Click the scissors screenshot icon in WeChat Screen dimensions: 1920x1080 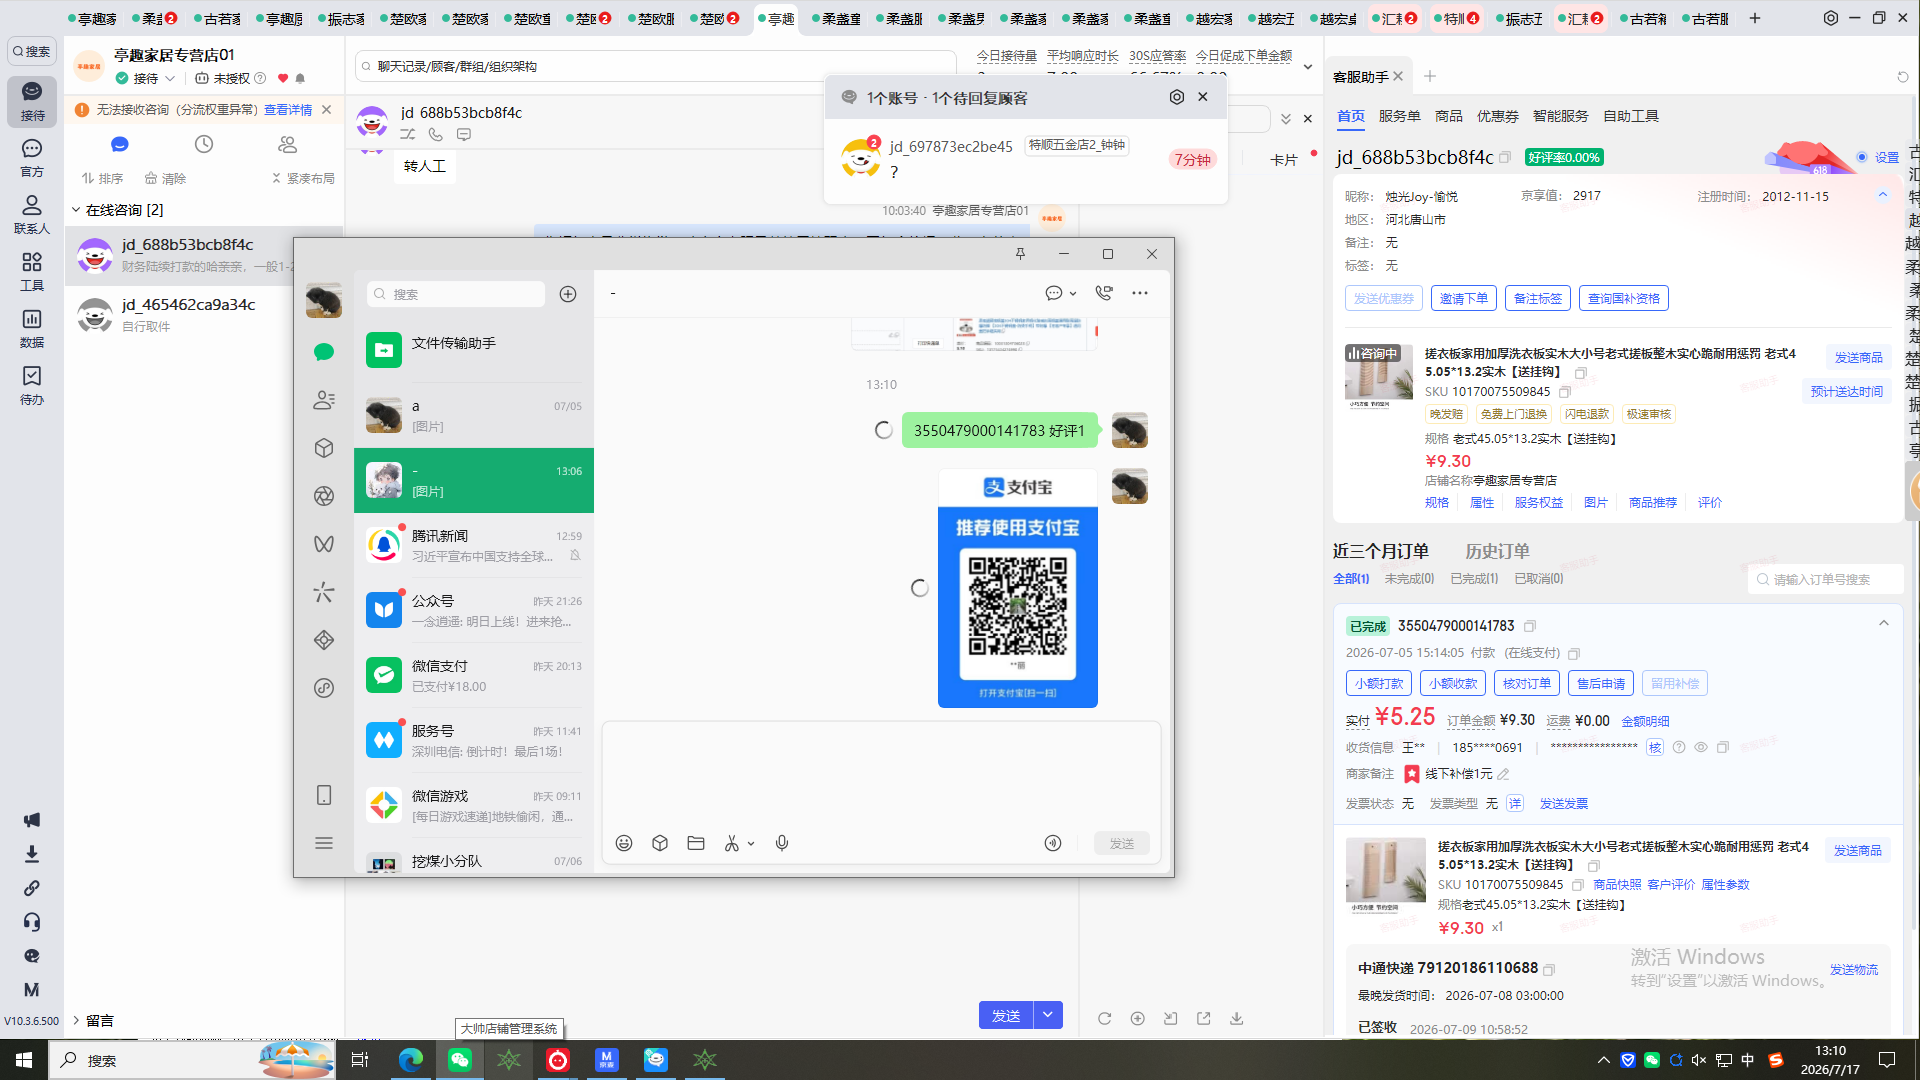click(x=732, y=843)
